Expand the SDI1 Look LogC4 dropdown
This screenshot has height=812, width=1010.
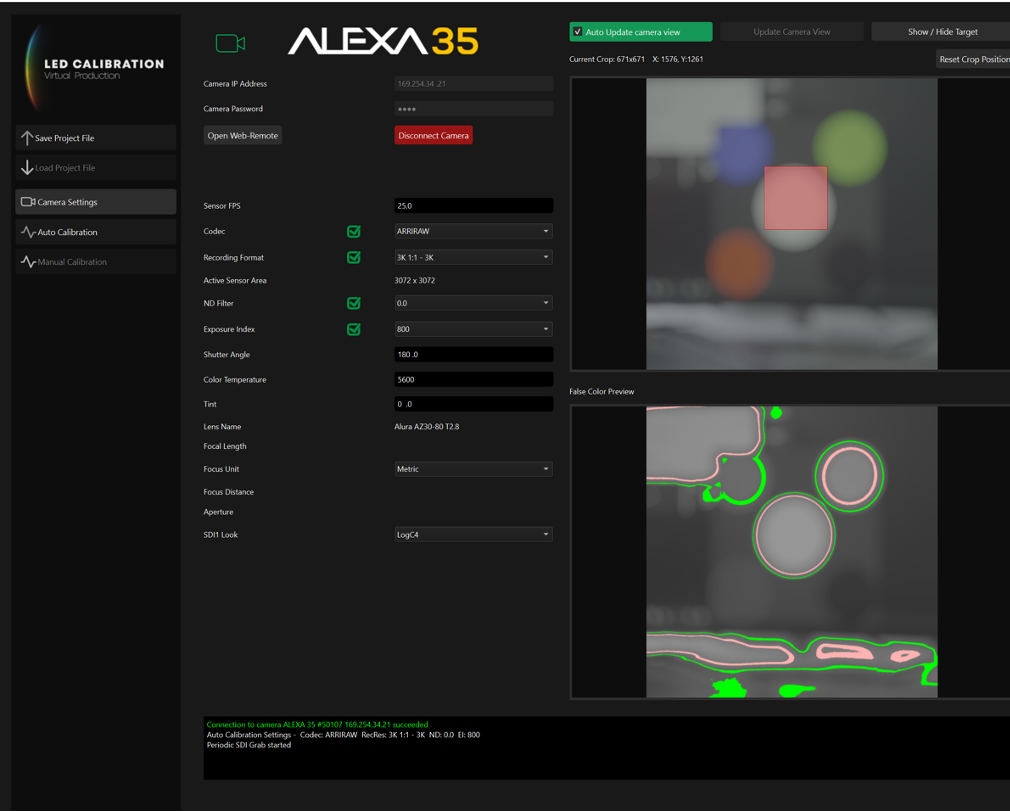(473, 535)
